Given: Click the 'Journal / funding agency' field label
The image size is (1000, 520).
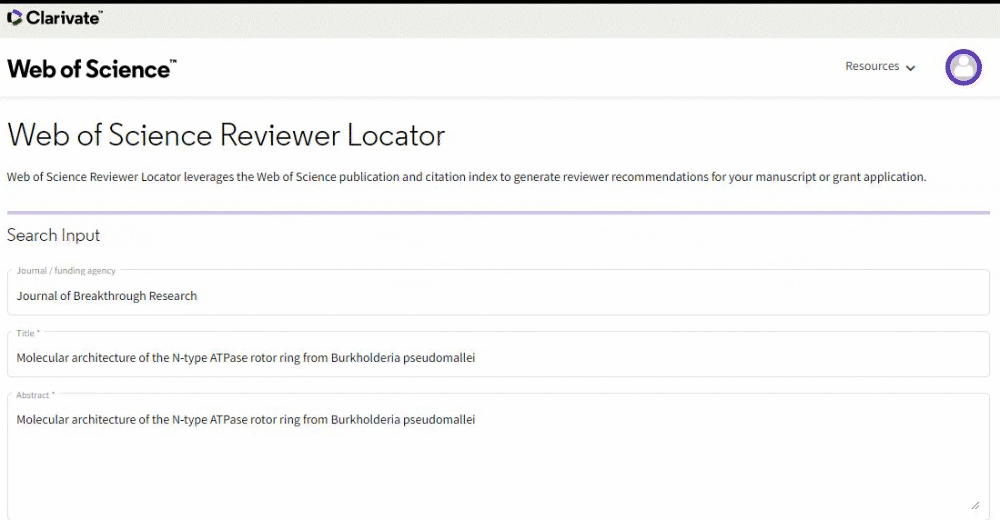Looking at the screenshot, I should tap(66, 271).
